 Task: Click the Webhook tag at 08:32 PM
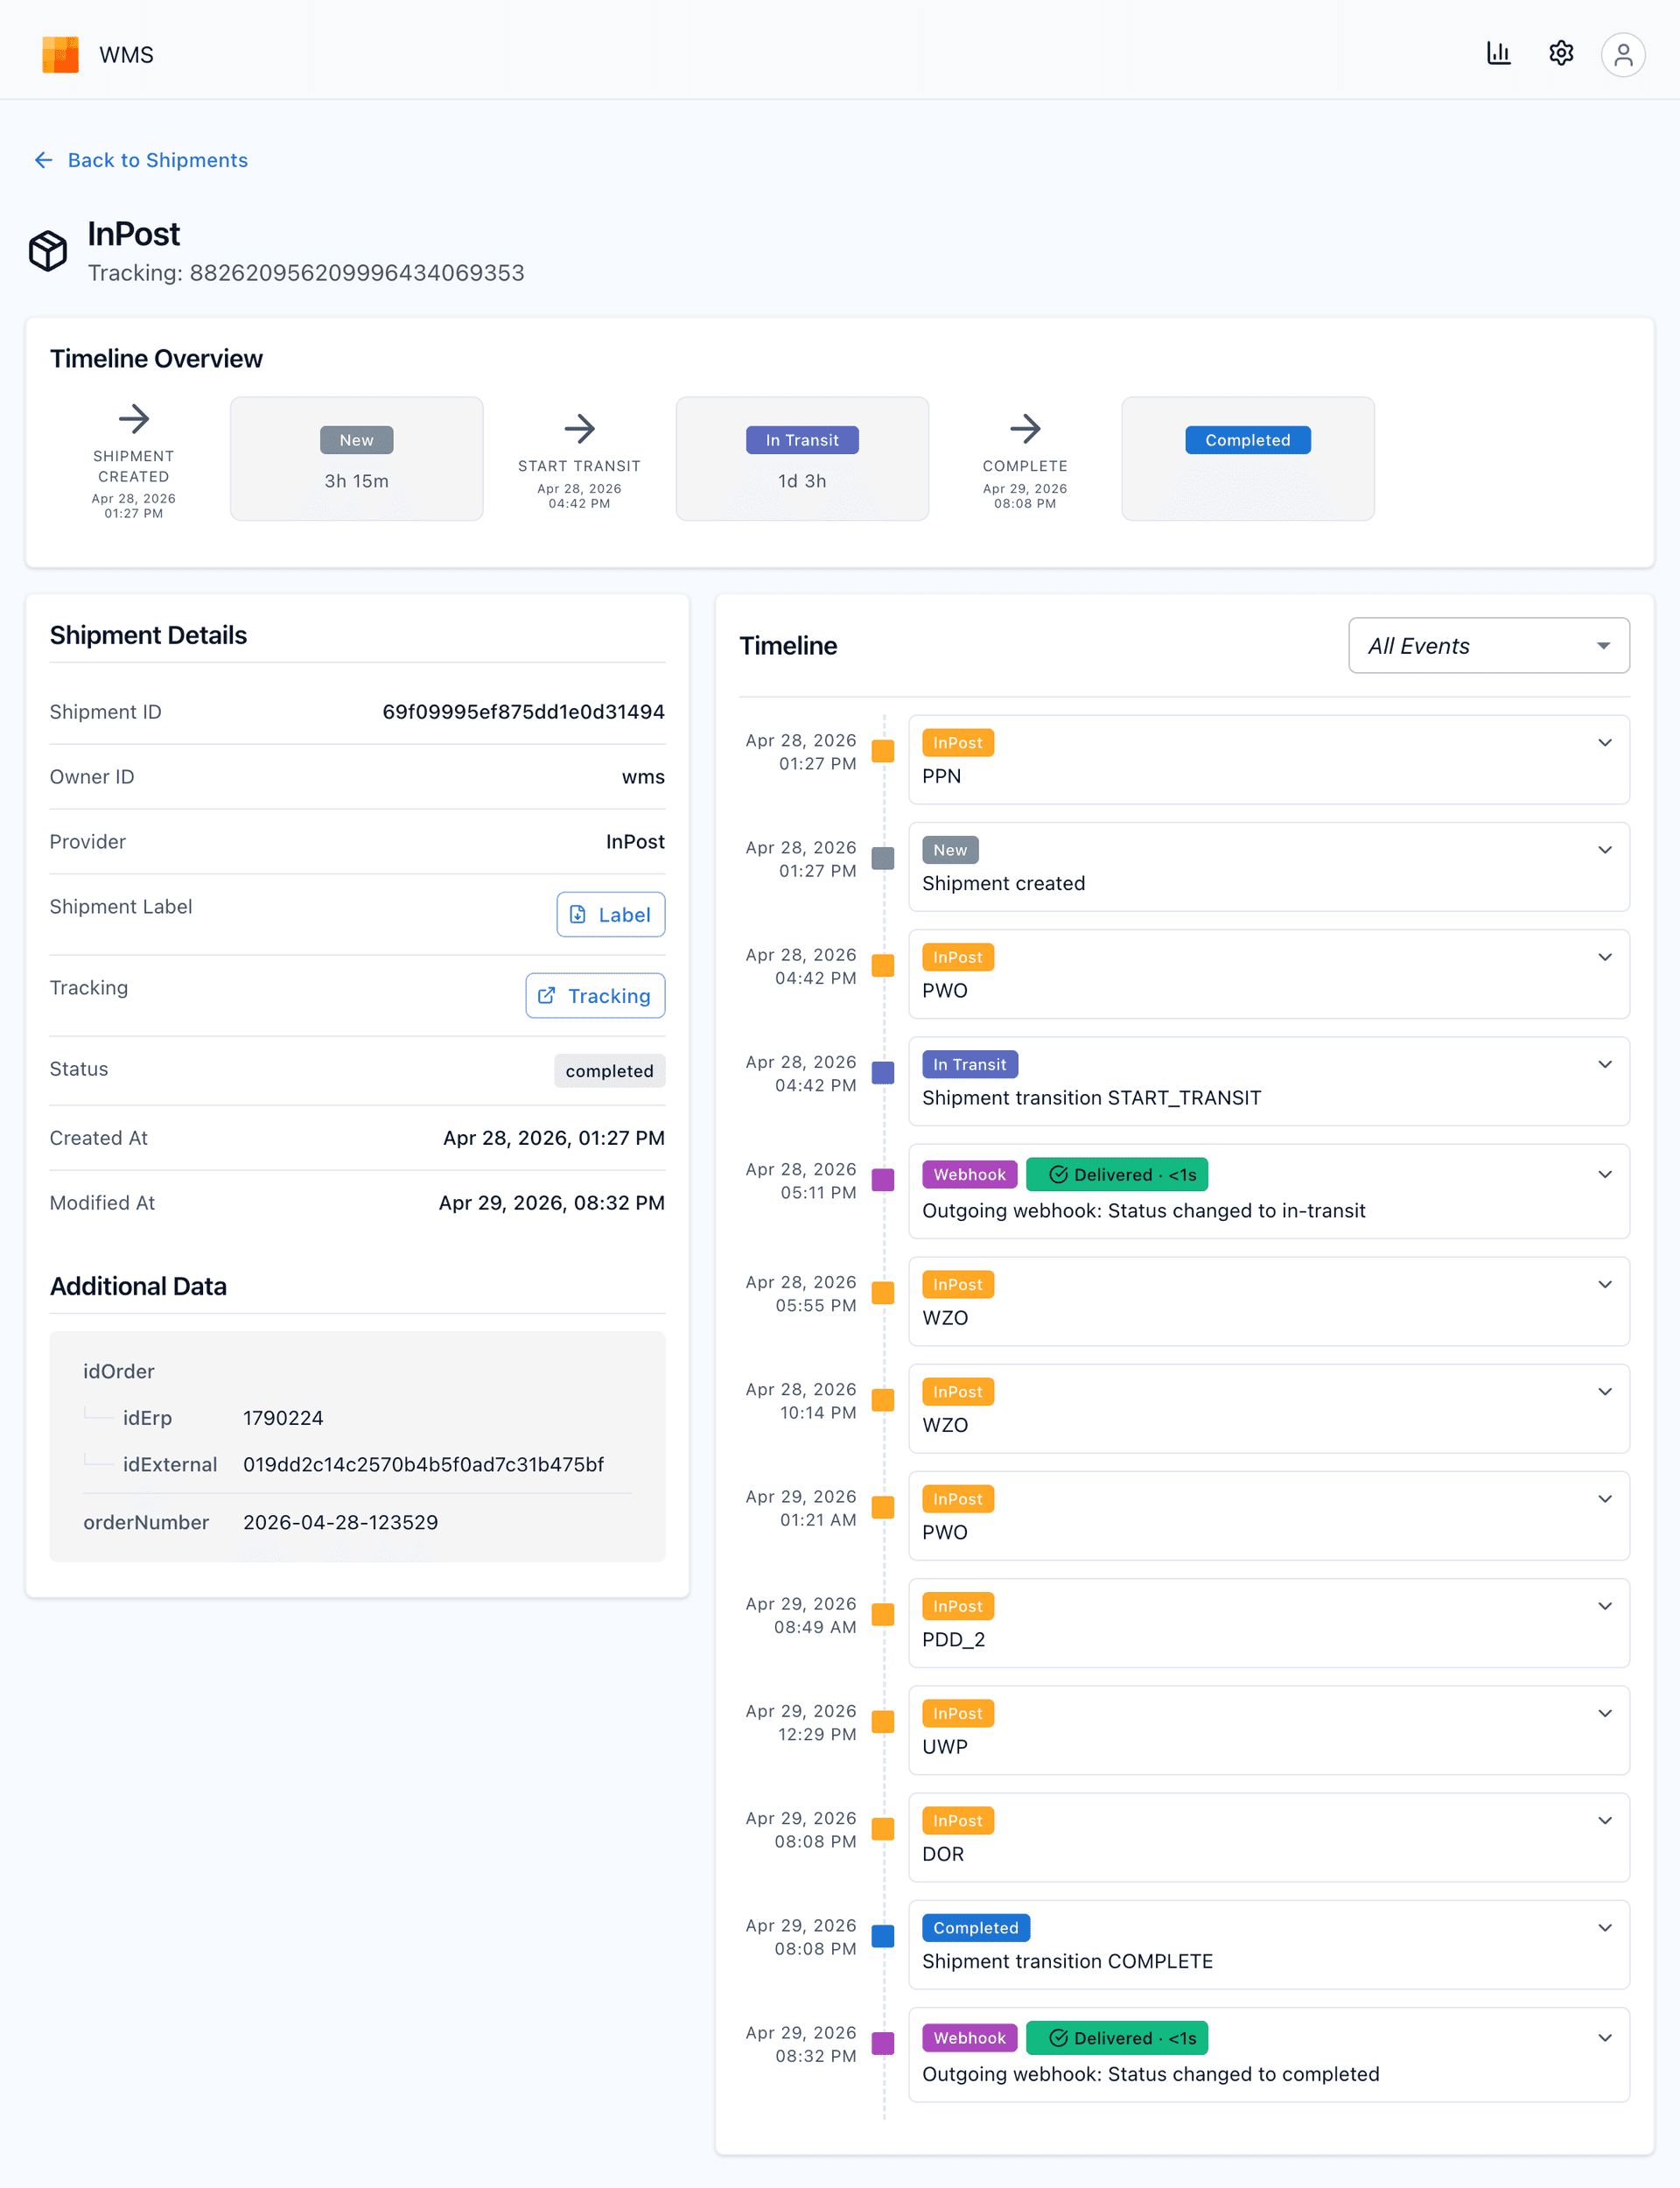[x=969, y=2037]
